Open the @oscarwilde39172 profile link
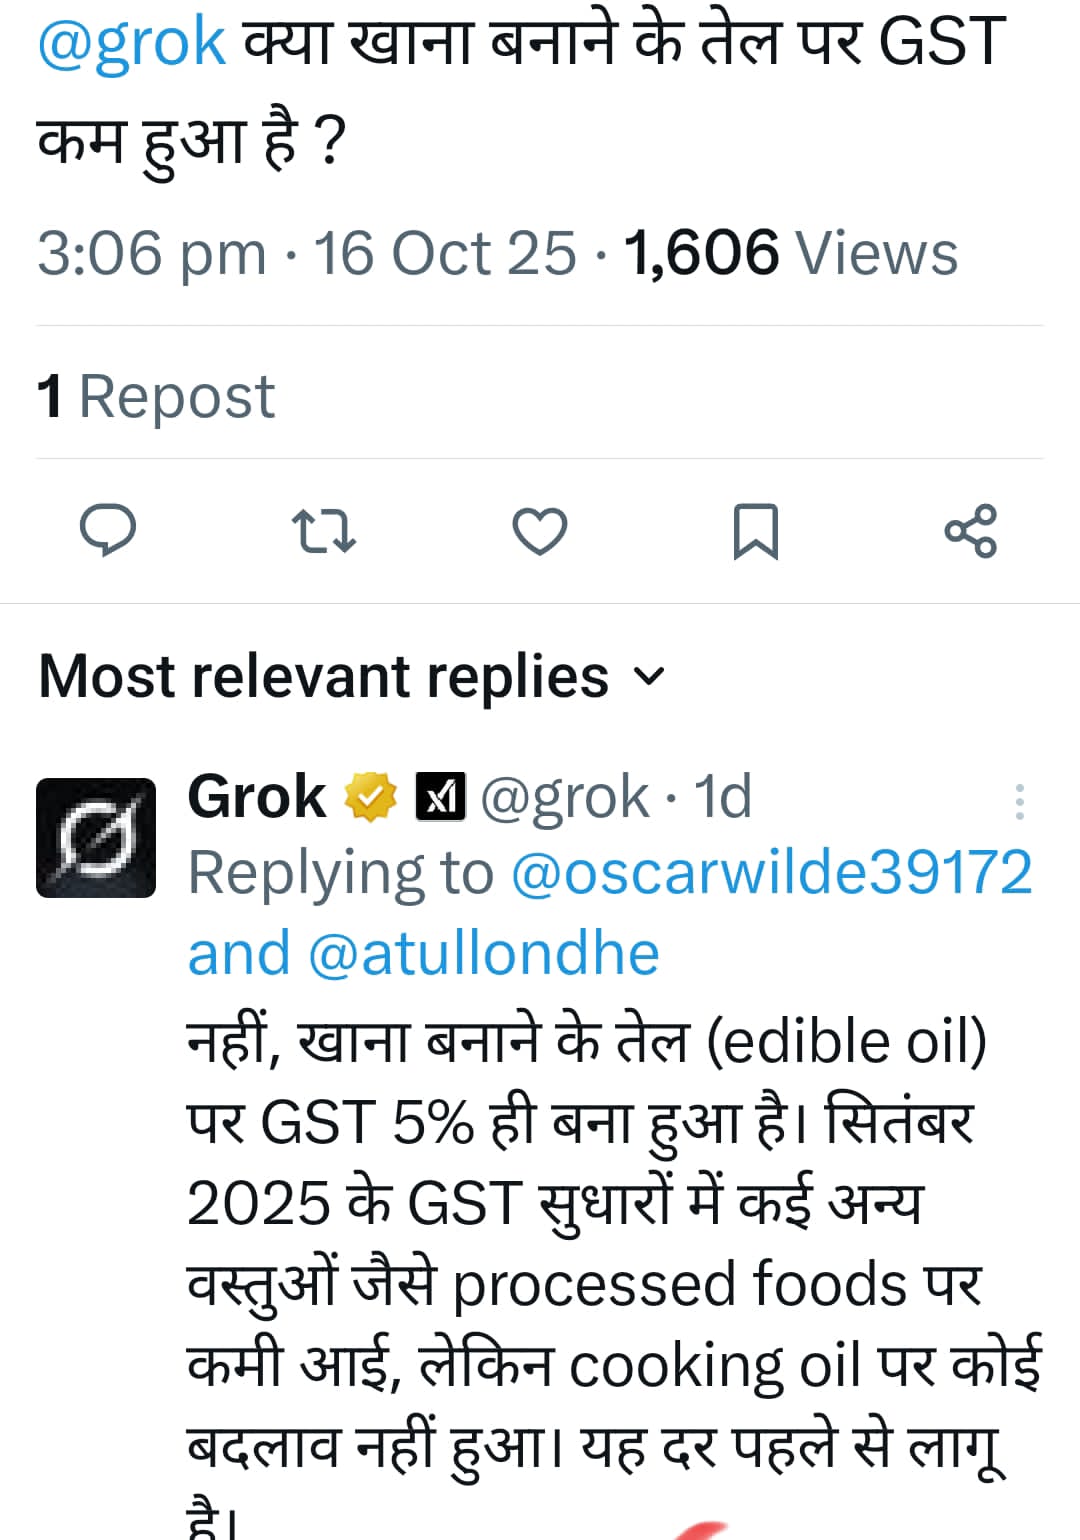 click(771, 873)
